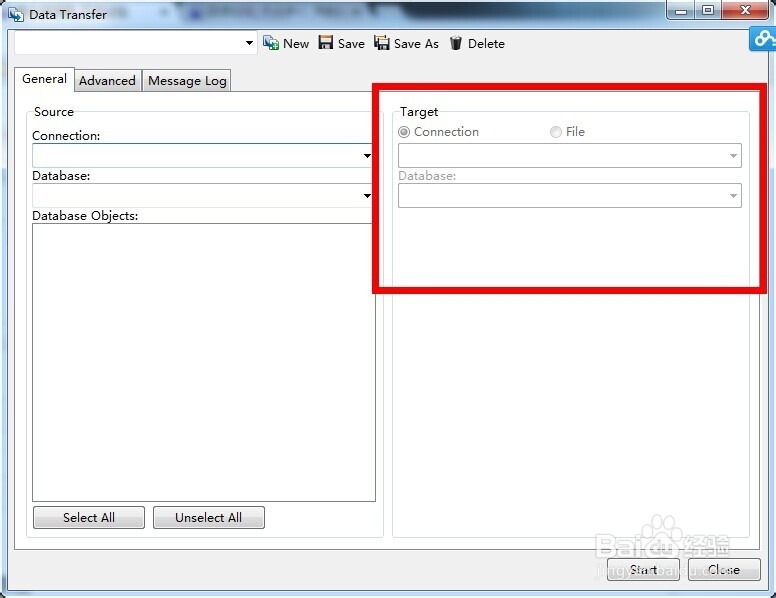Click the New profile icon

pyautogui.click(x=271, y=43)
